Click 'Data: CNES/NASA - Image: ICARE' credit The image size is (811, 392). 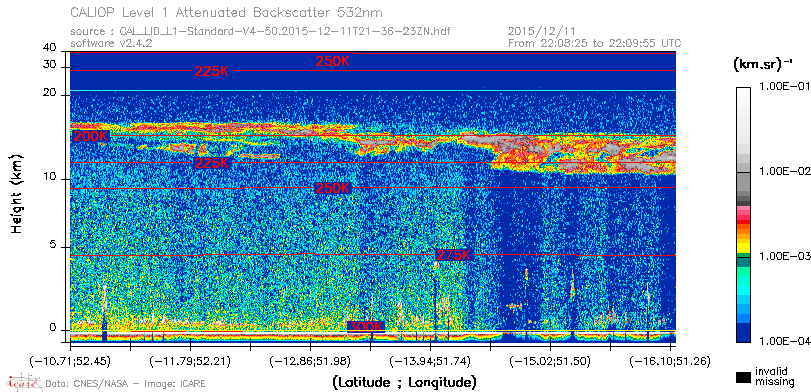click(x=126, y=383)
